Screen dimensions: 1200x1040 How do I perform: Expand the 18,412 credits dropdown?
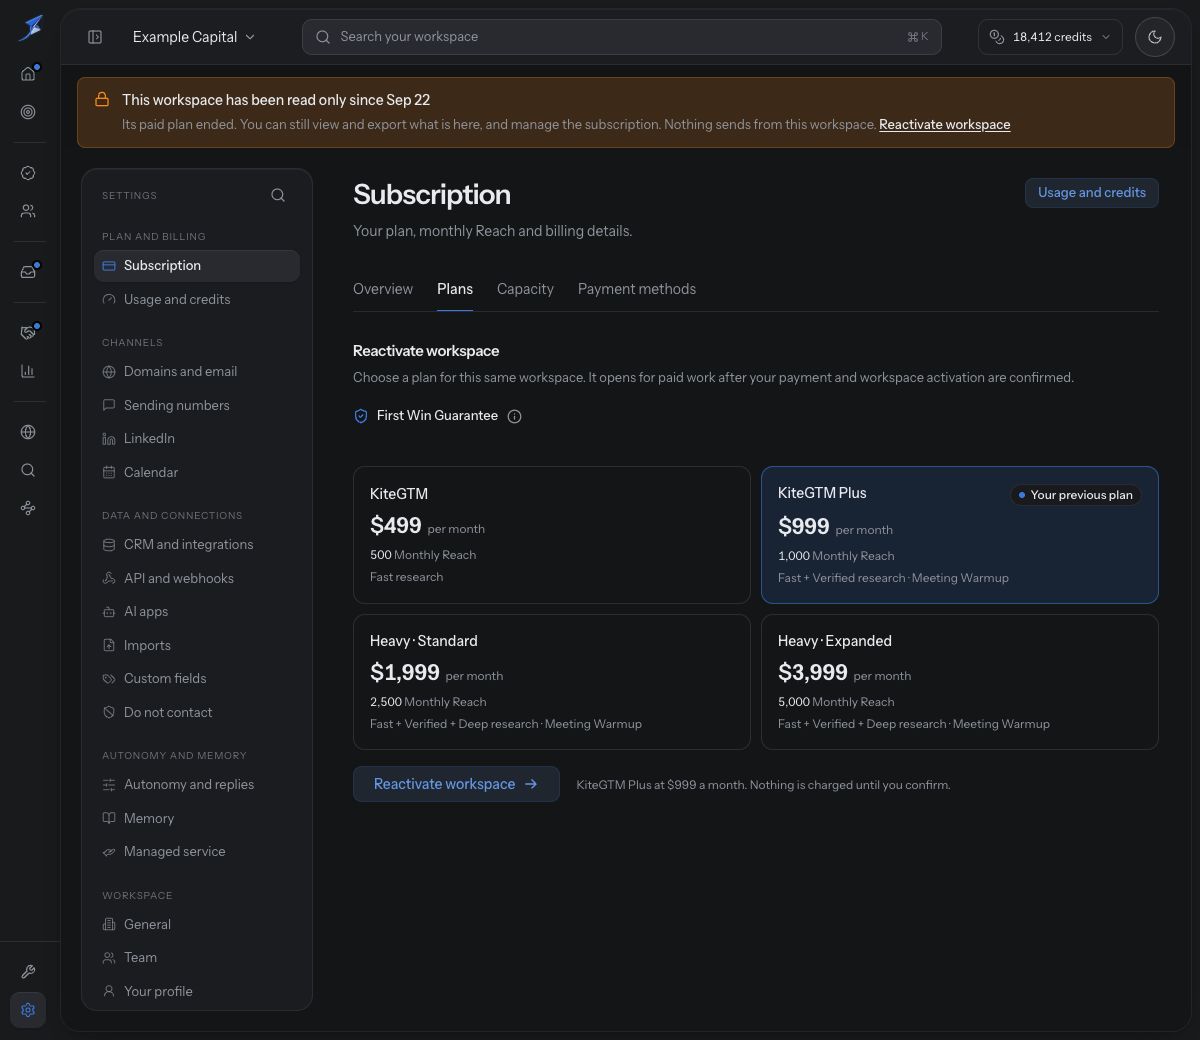(x=1050, y=37)
